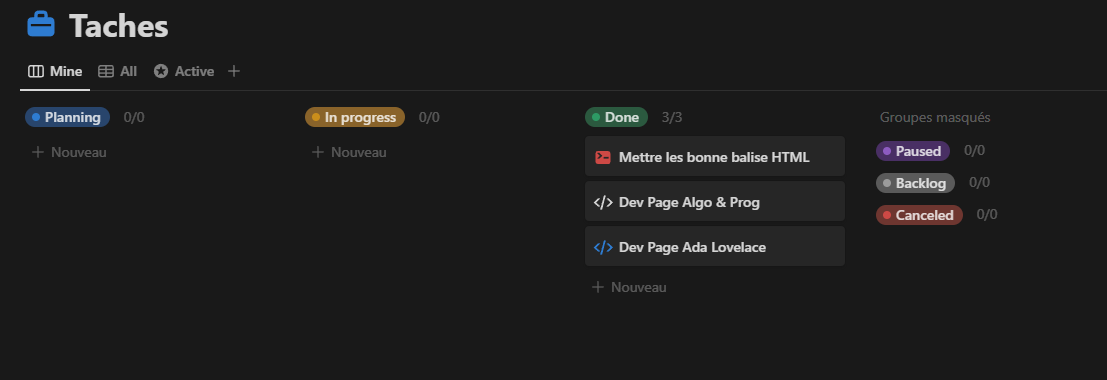
Task: Open the Done status tag
Action: 616,117
